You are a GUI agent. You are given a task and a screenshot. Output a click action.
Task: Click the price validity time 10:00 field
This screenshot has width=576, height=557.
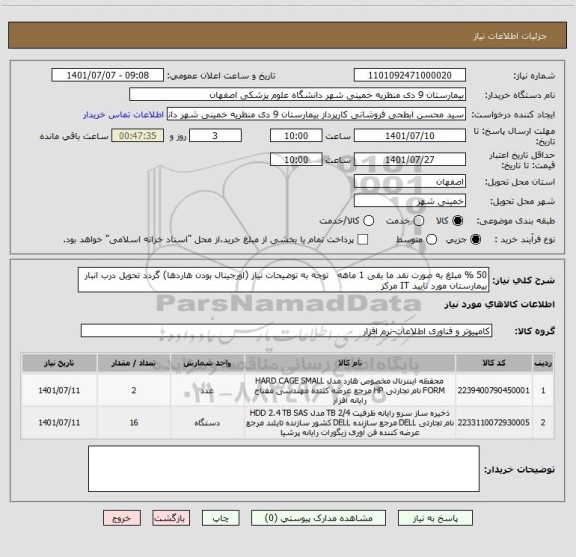coord(296,159)
